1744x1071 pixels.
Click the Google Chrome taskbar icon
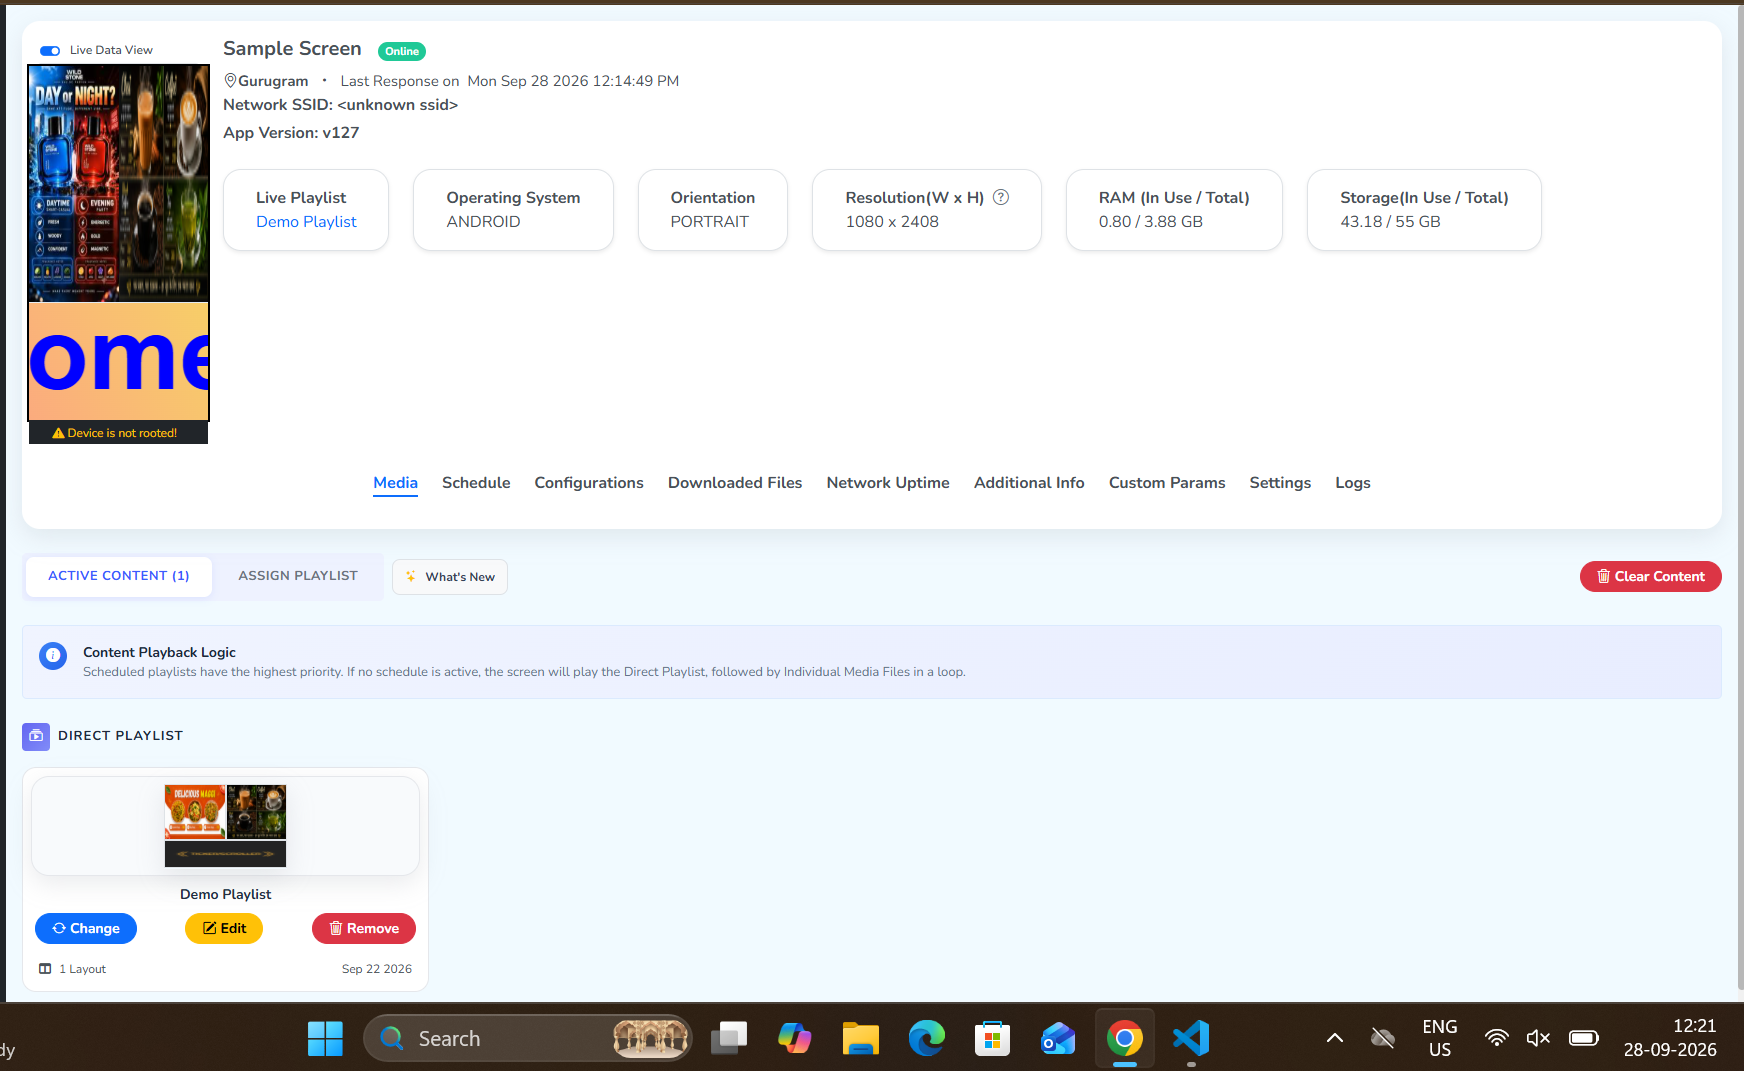tap(1125, 1039)
